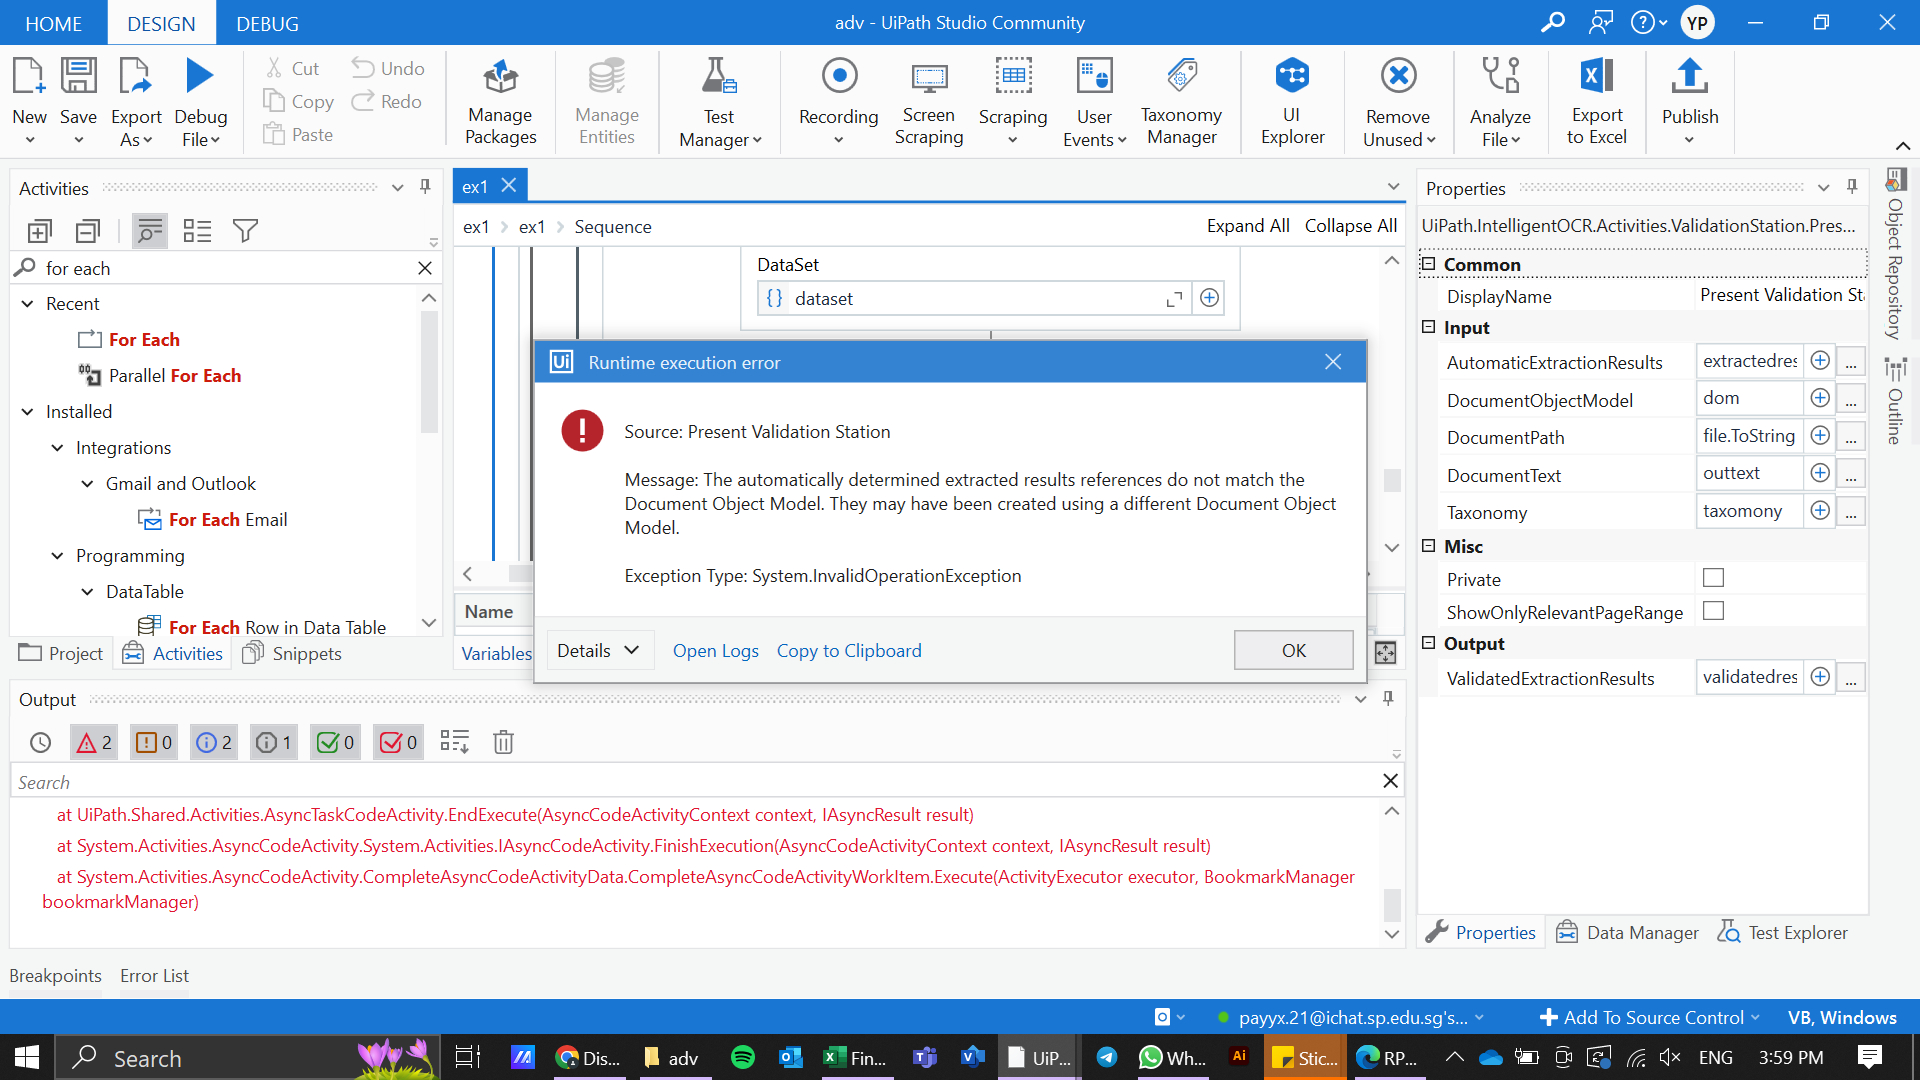Click Output panel vertical scrollbar thumb
This screenshot has width=1920, height=1080.
(x=1391, y=904)
